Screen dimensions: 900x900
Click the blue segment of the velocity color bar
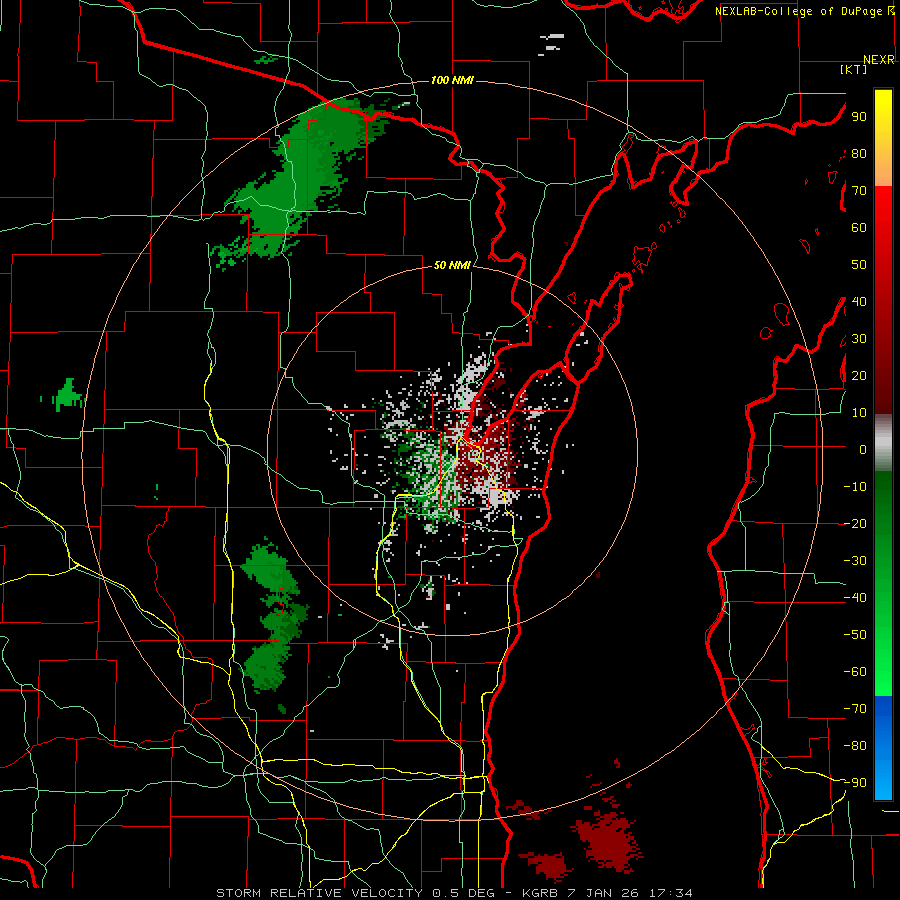pyautogui.click(x=883, y=748)
